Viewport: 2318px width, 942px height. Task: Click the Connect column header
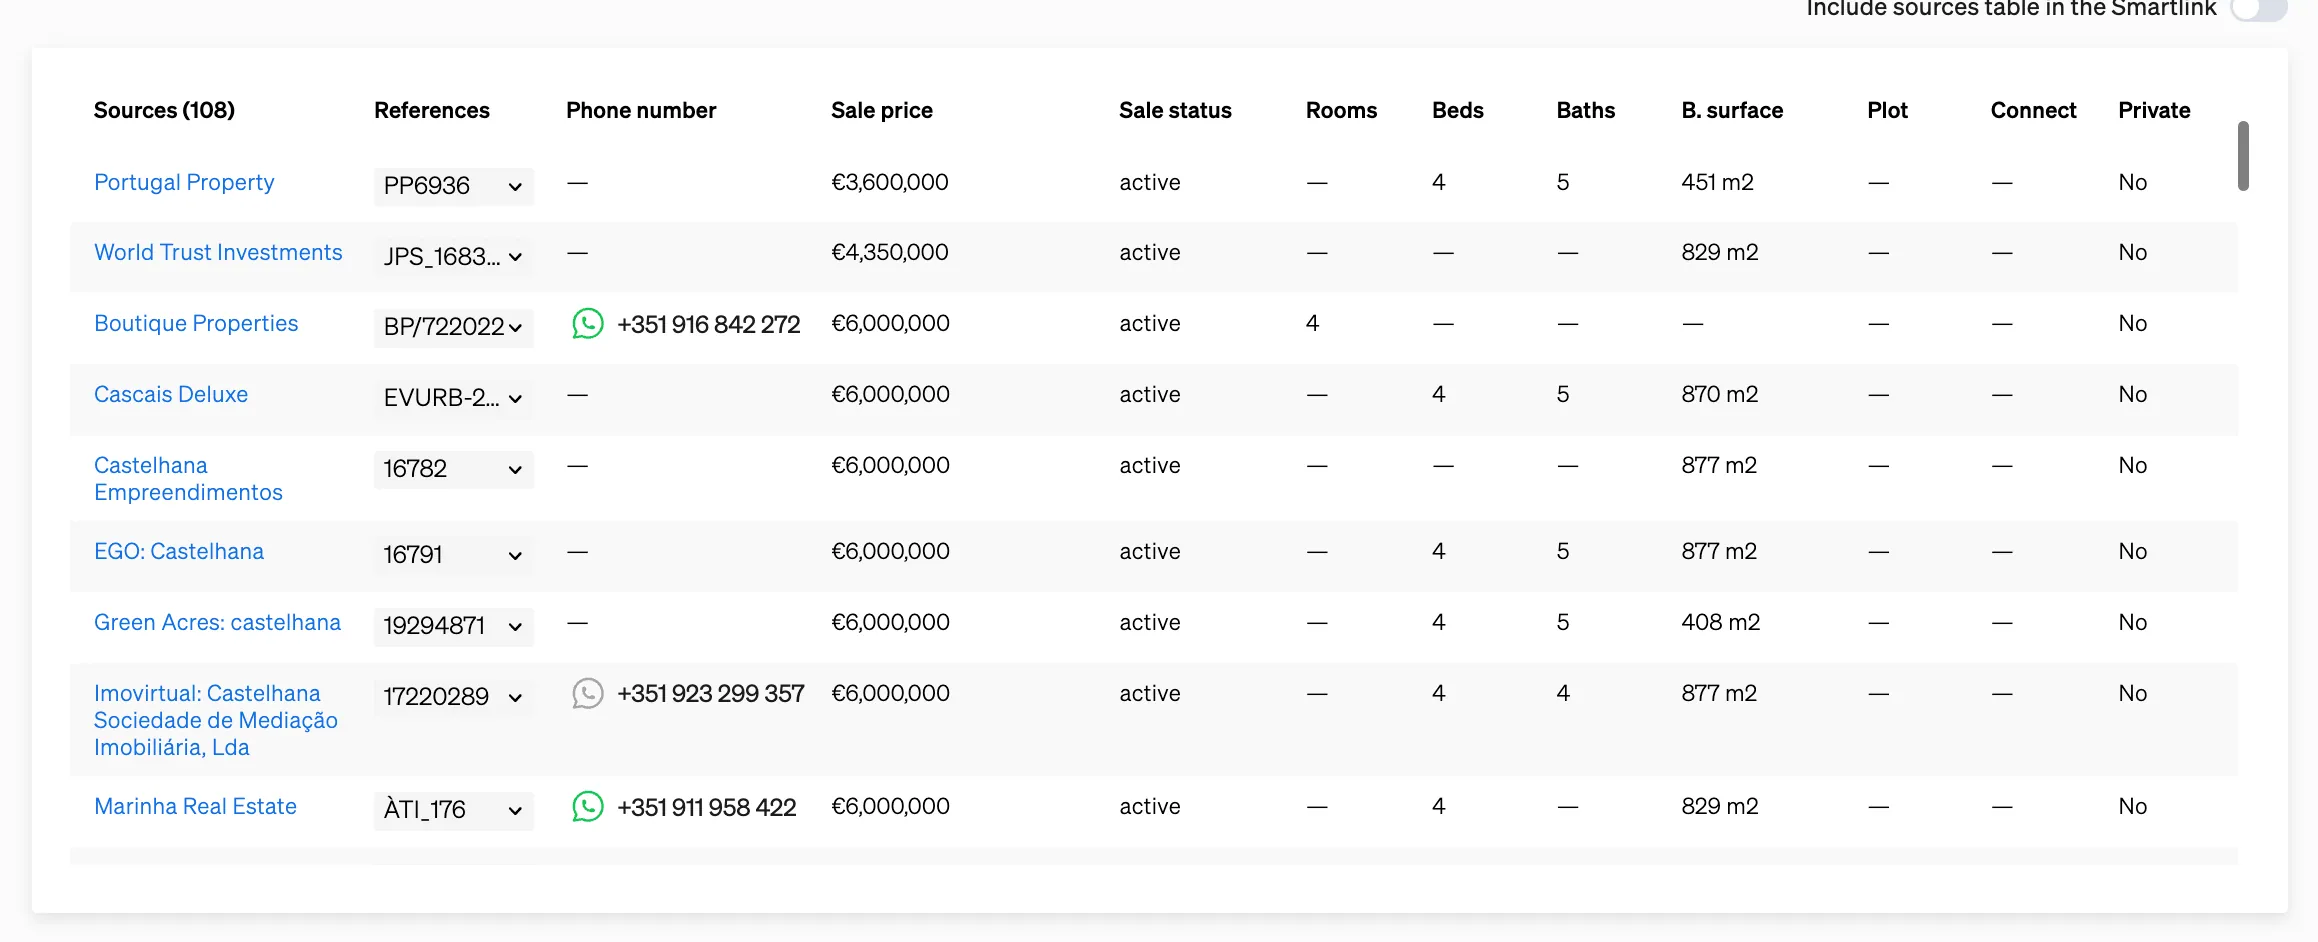tap(2033, 110)
